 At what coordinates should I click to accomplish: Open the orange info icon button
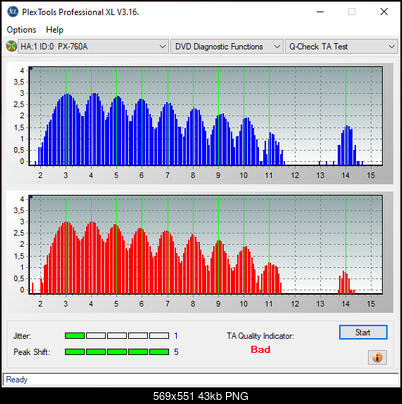(377, 358)
